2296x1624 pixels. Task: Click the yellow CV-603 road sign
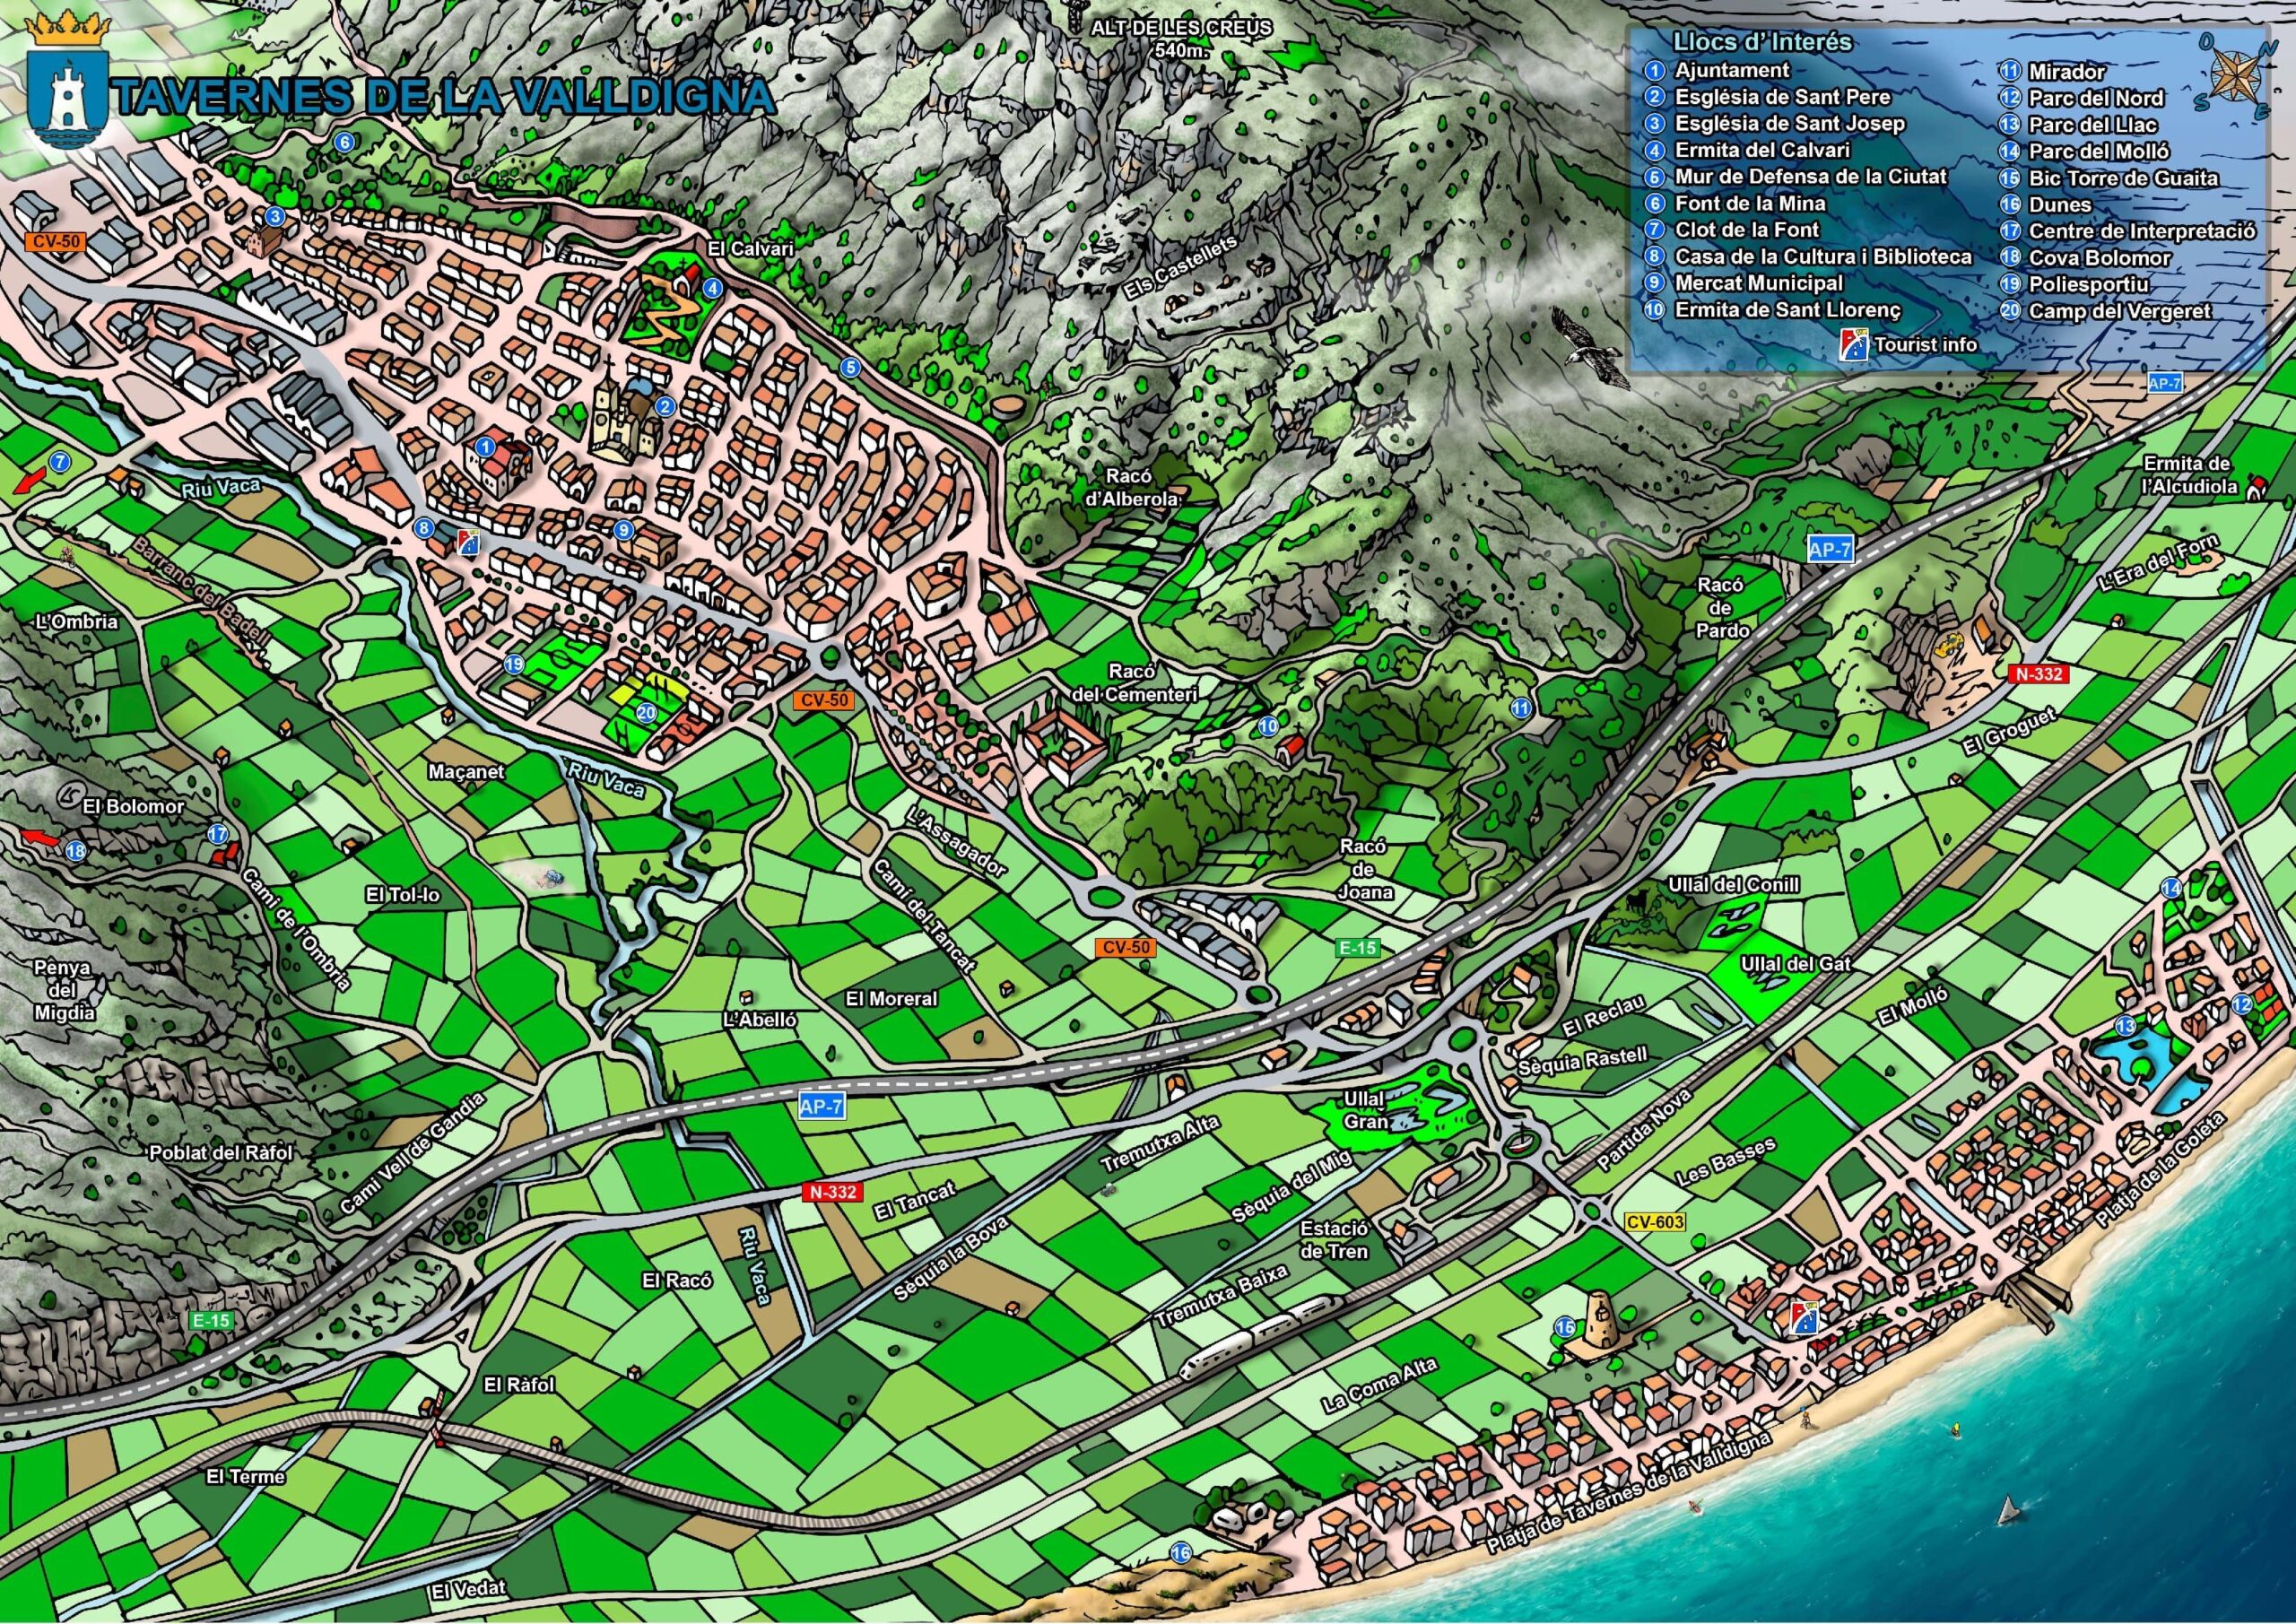[x=1655, y=1222]
